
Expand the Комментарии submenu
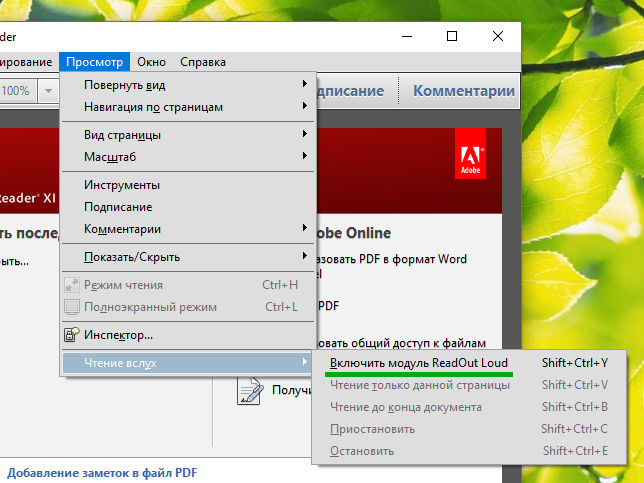pos(189,229)
